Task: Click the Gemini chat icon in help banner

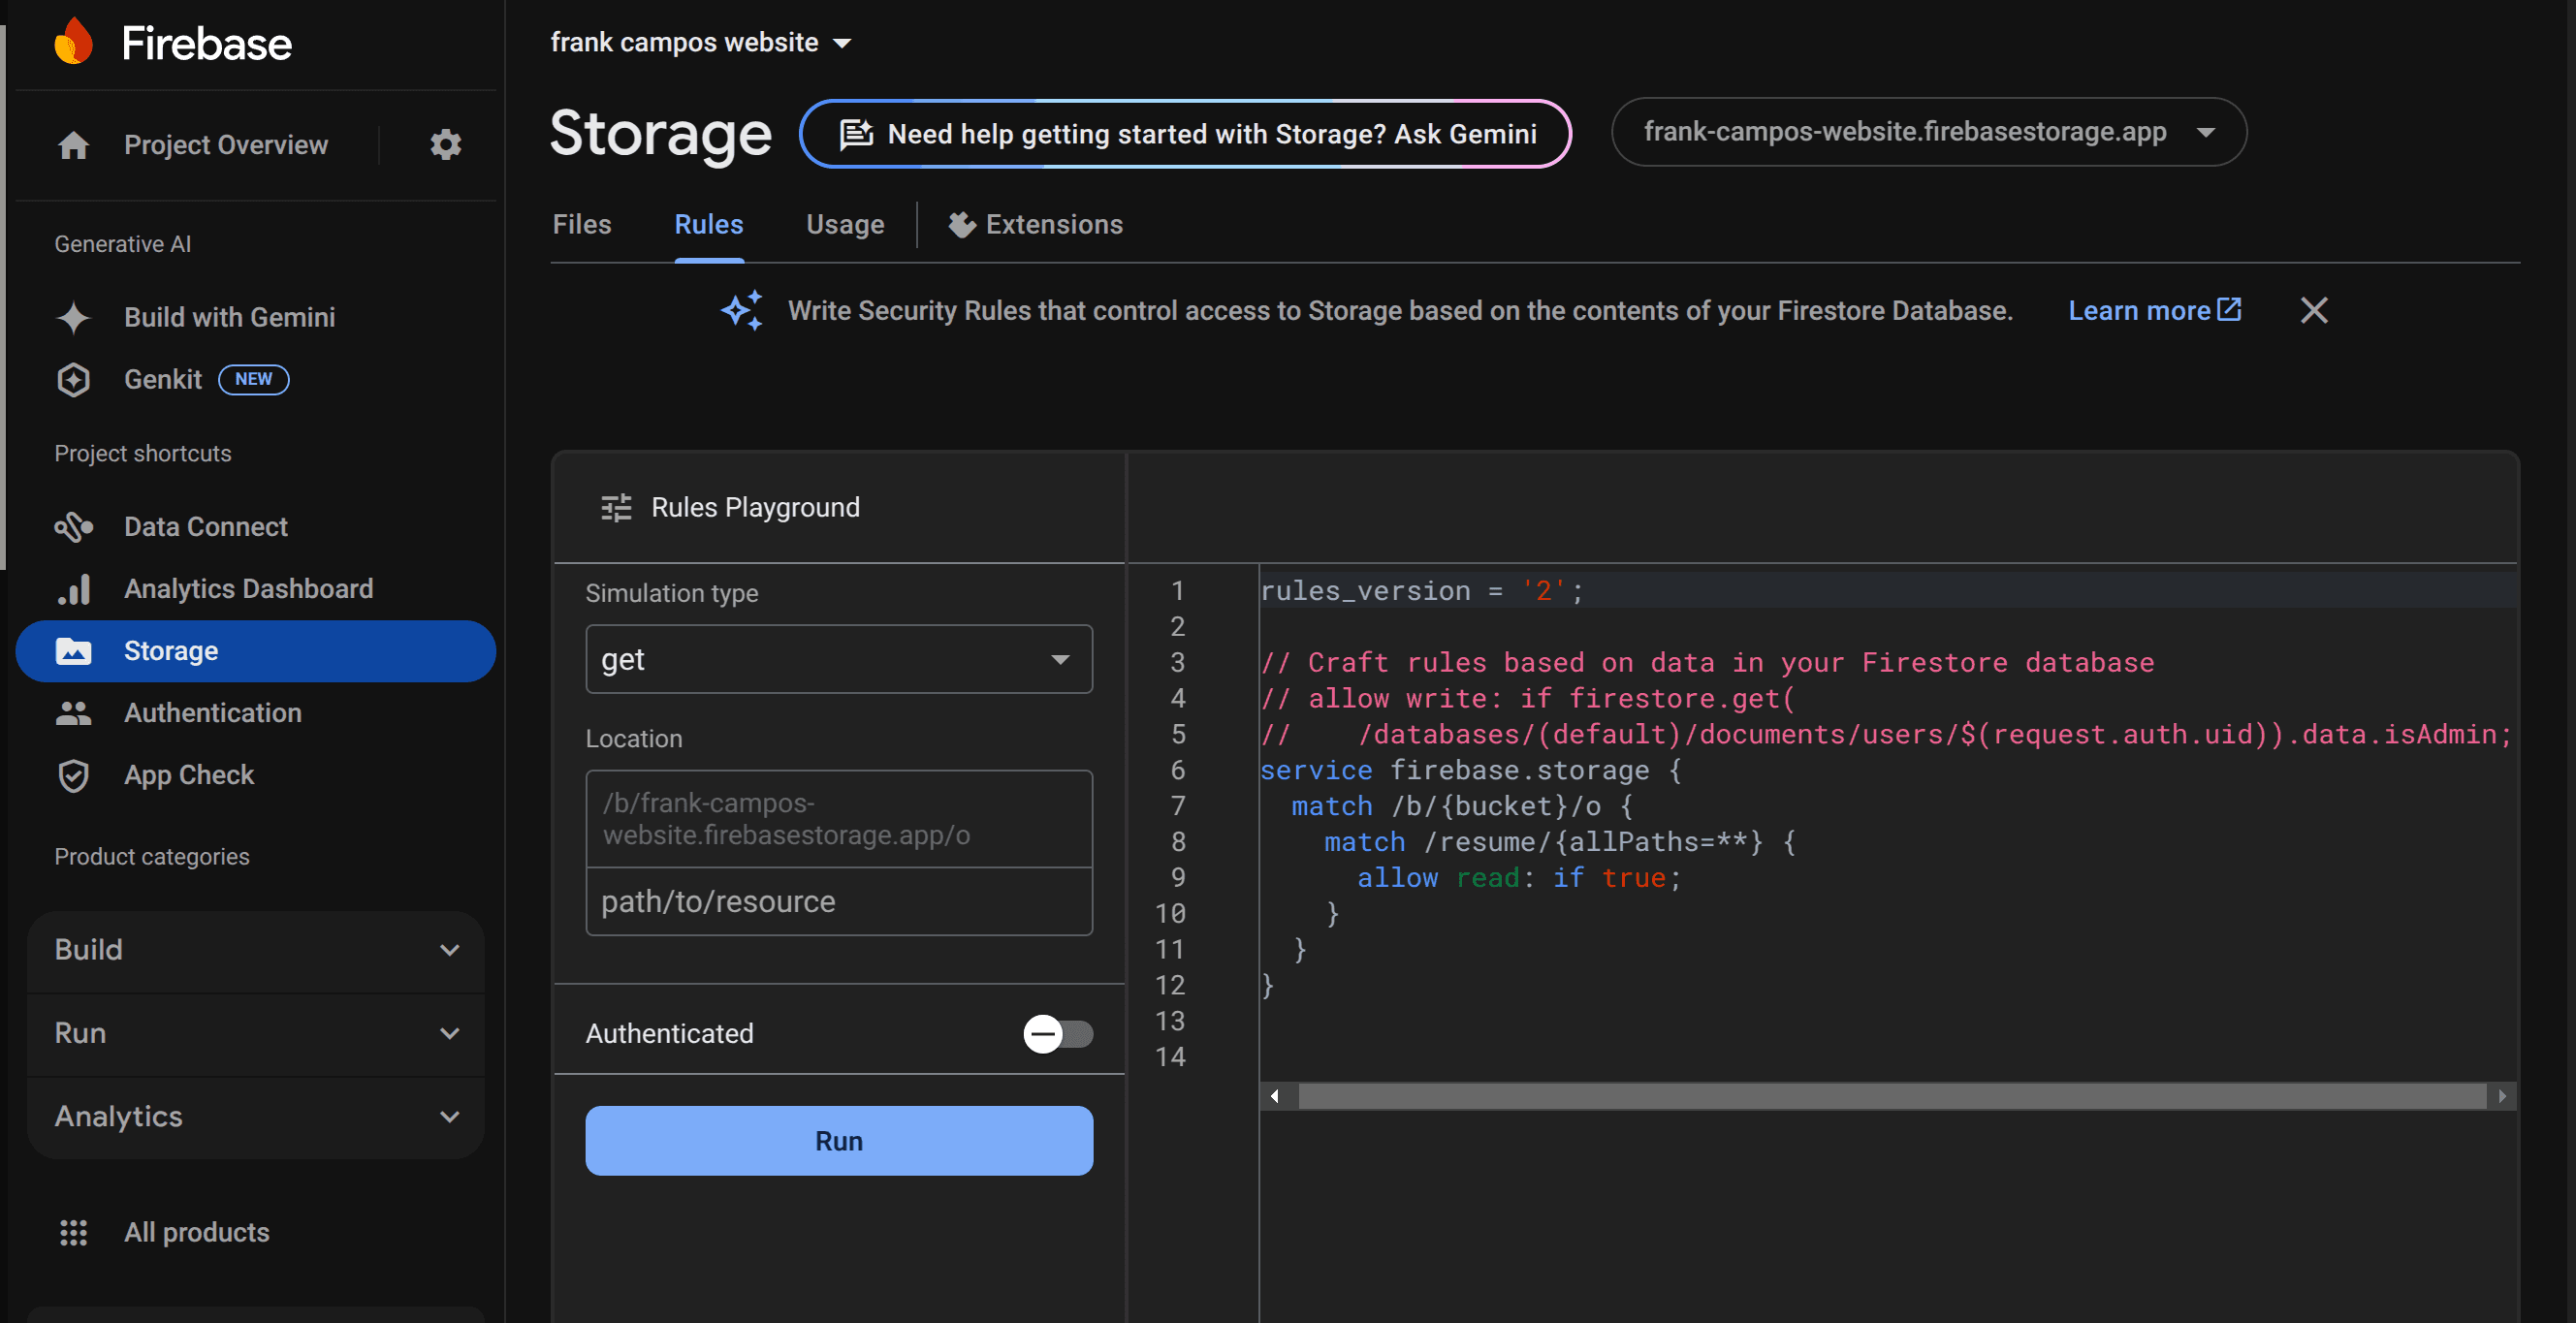Action: coord(856,134)
